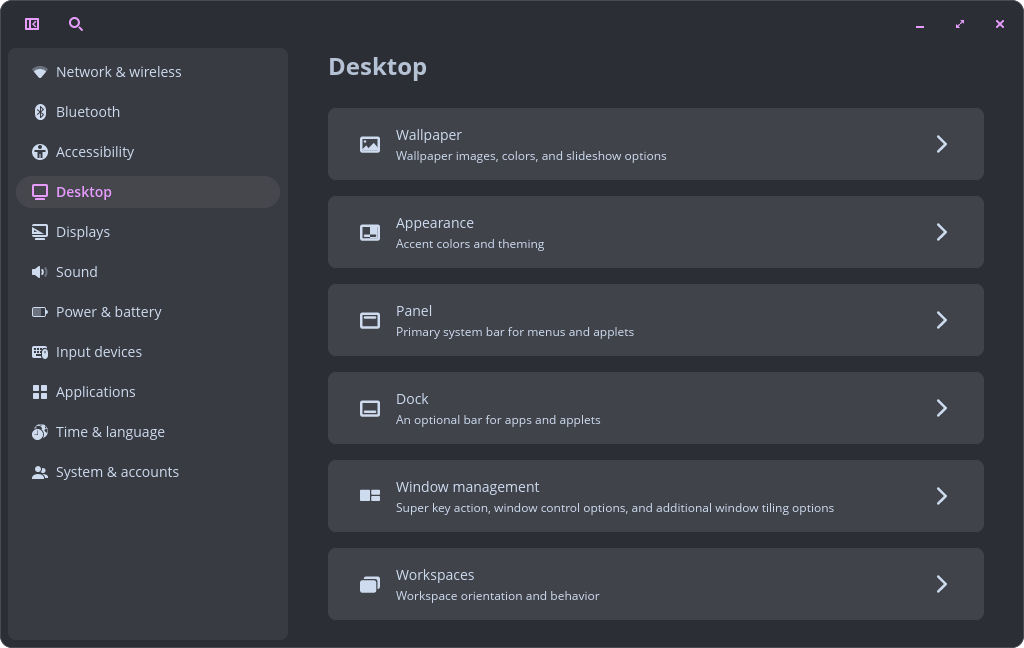Screen dimensions: 1024x648
Task: Select the battery icon beside Power & battery
Action: click(x=39, y=311)
